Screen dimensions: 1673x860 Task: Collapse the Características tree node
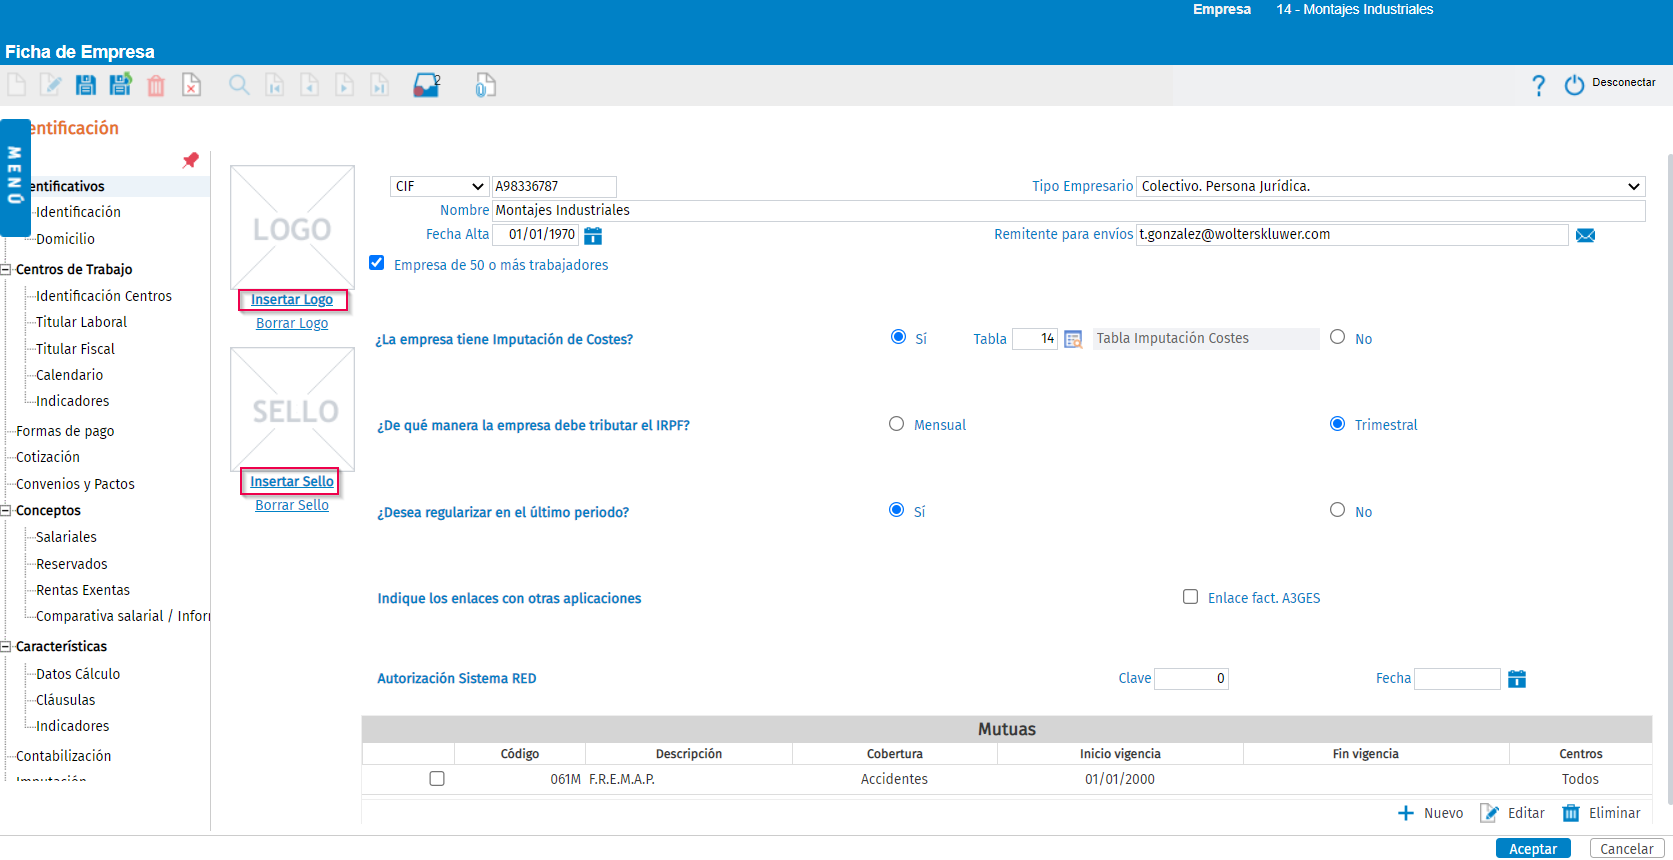pyautogui.click(x=5, y=646)
